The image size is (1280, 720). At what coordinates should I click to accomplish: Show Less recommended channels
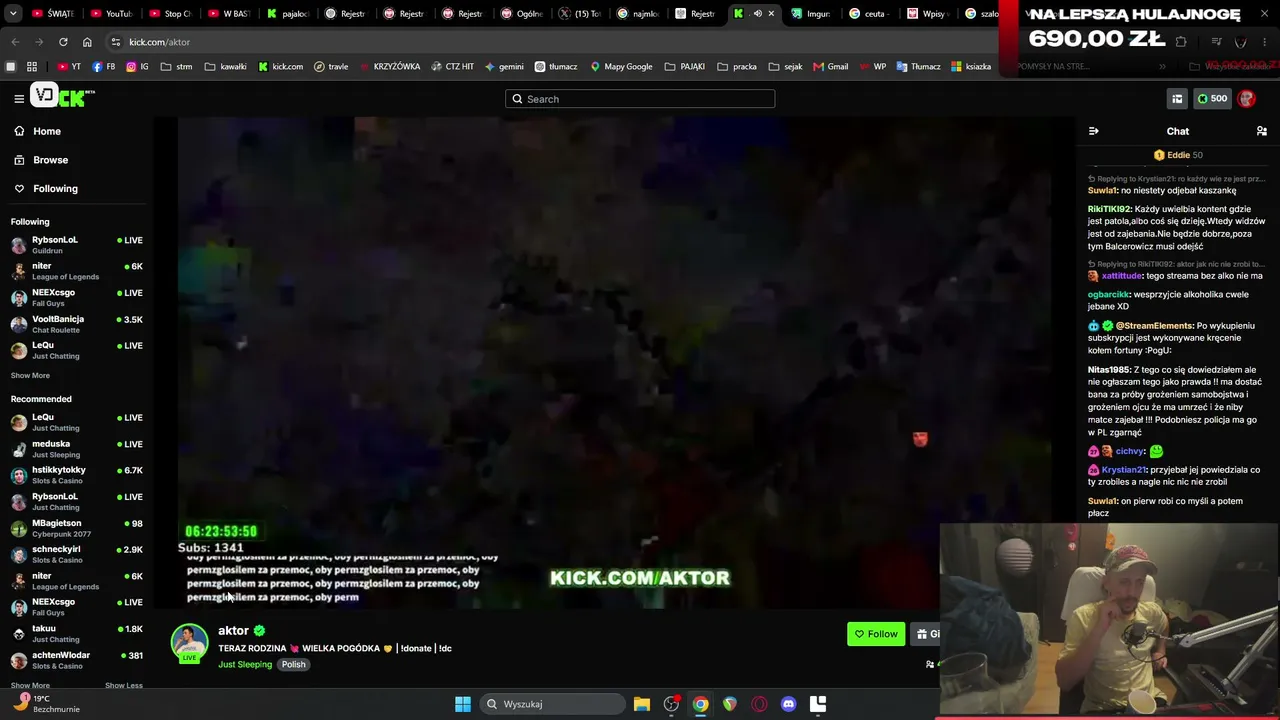(x=124, y=686)
